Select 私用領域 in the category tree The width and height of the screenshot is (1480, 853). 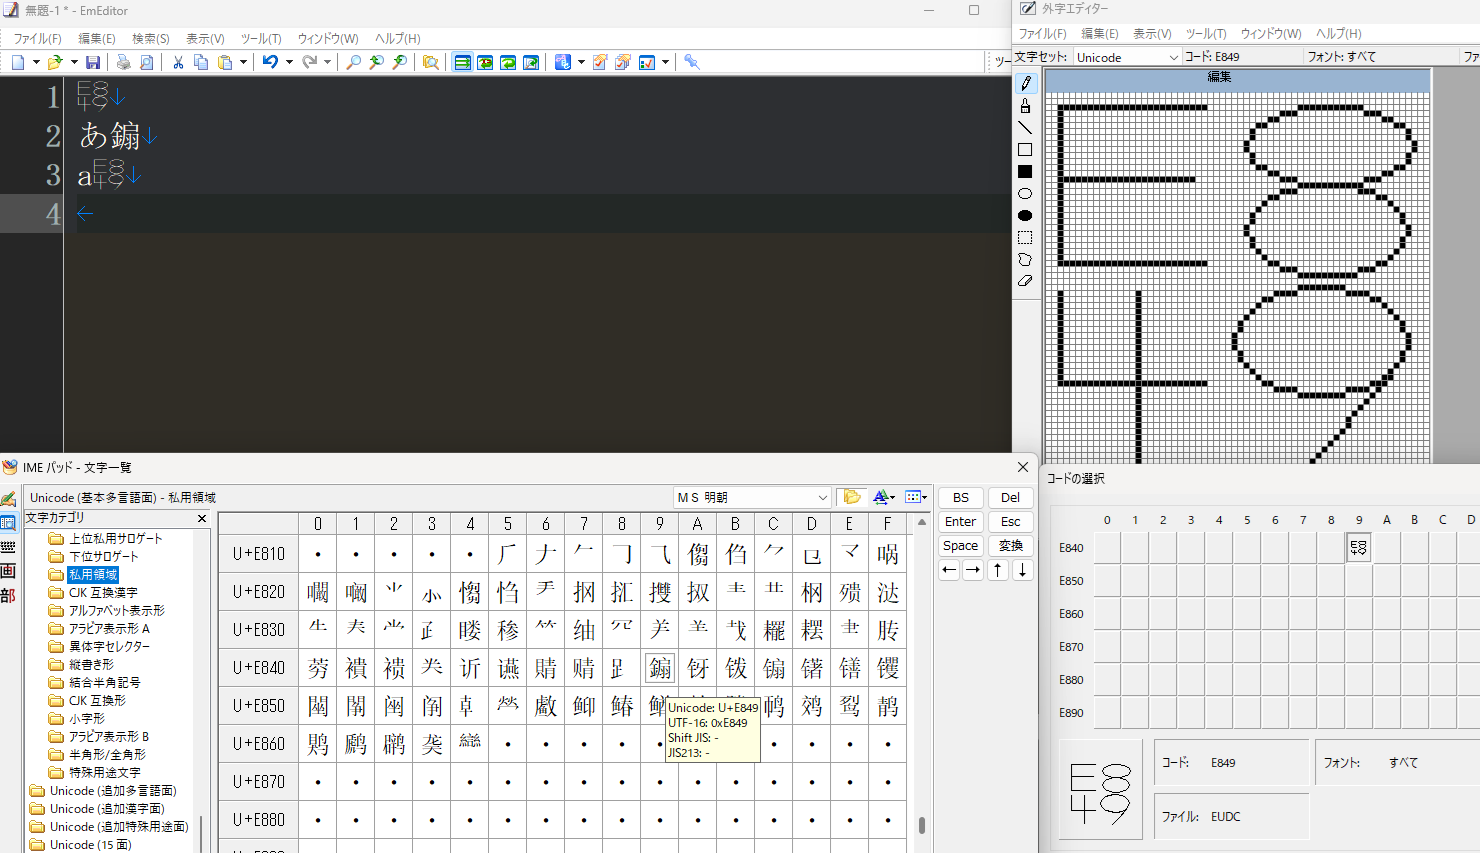coord(93,574)
